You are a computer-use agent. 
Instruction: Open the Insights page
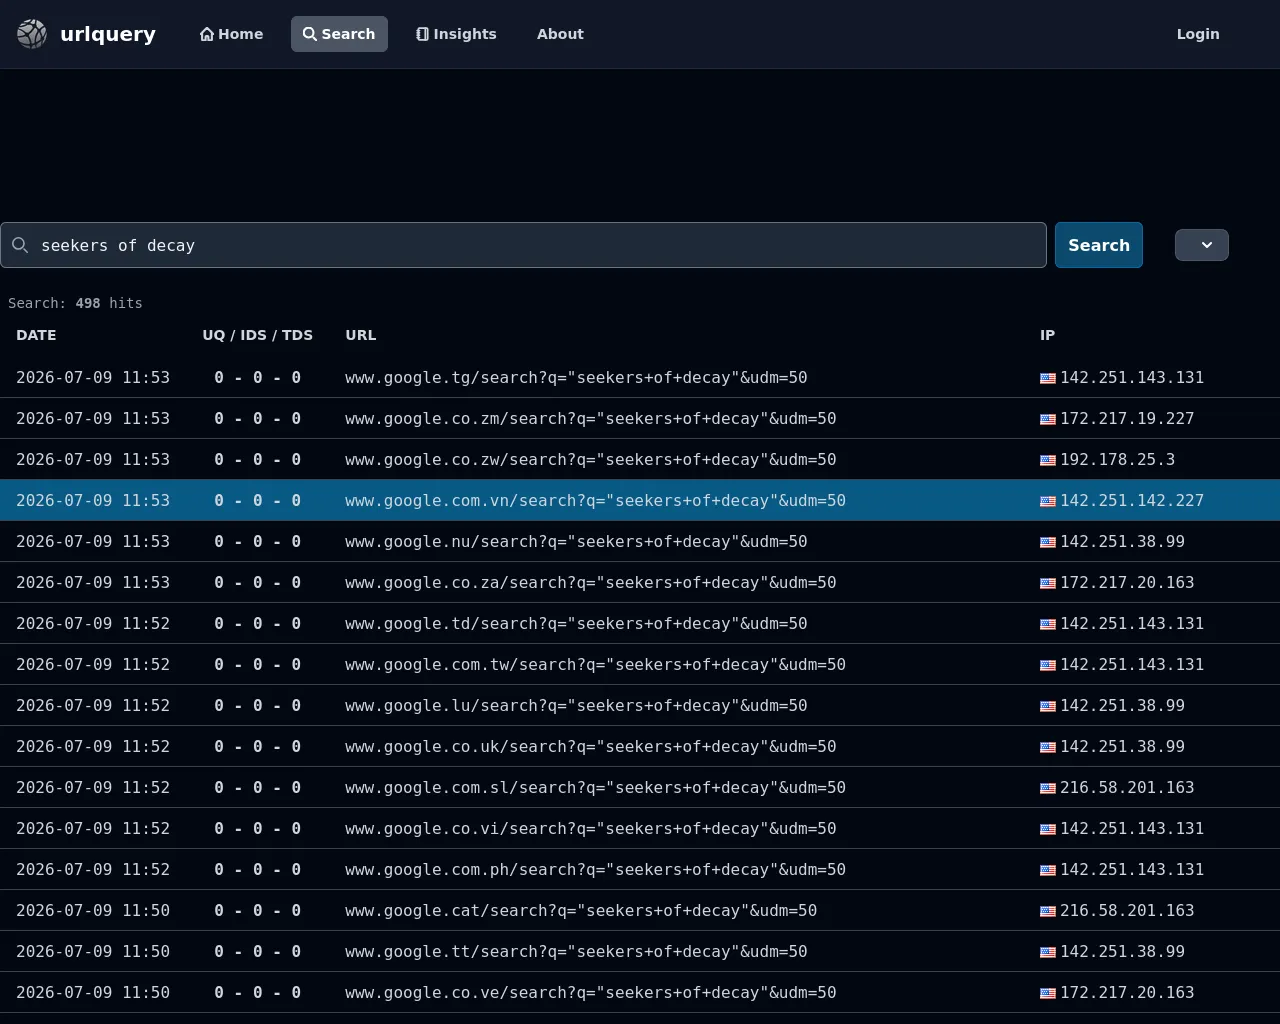pyautogui.click(x=456, y=34)
